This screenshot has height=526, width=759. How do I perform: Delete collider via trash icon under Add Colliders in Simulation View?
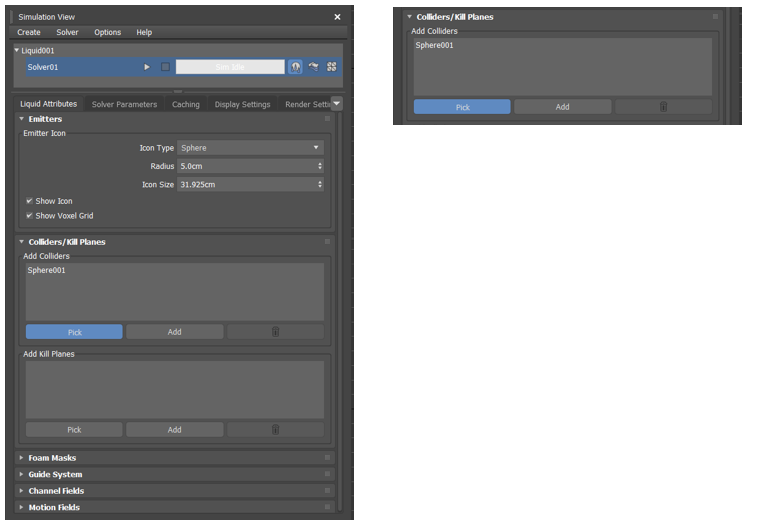pos(275,332)
